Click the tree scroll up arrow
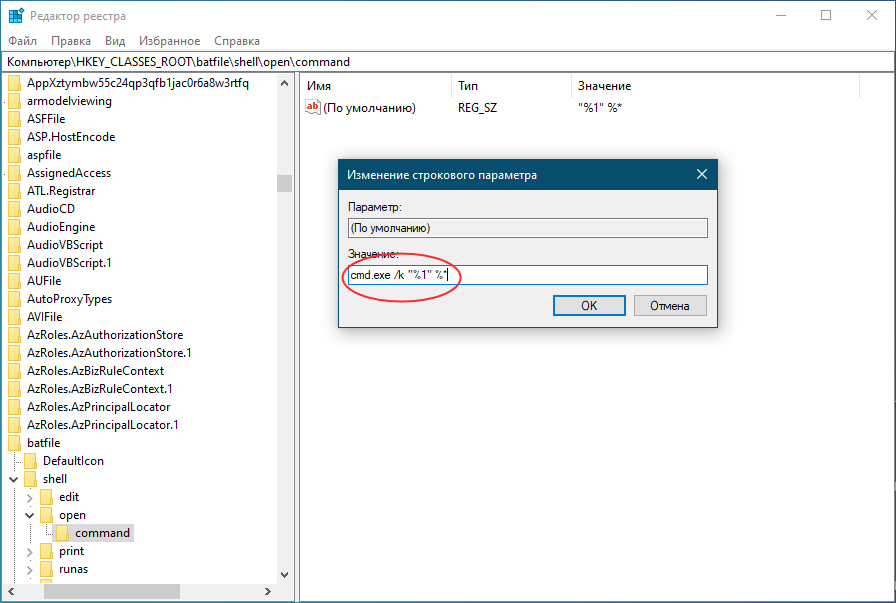Image resolution: width=896 pixels, height=603 pixels. point(285,83)
